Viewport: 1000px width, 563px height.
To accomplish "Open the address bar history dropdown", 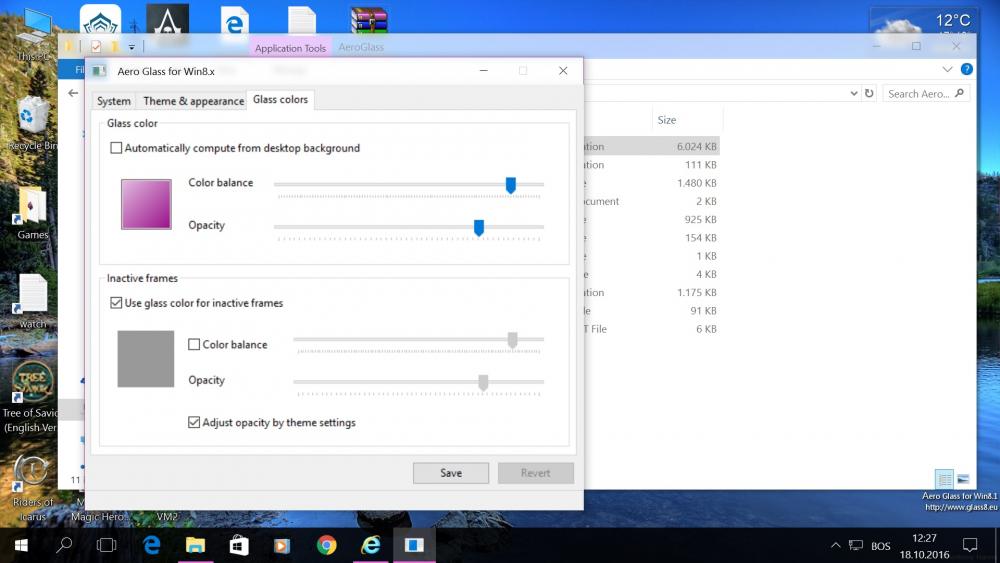I will 853,94.
